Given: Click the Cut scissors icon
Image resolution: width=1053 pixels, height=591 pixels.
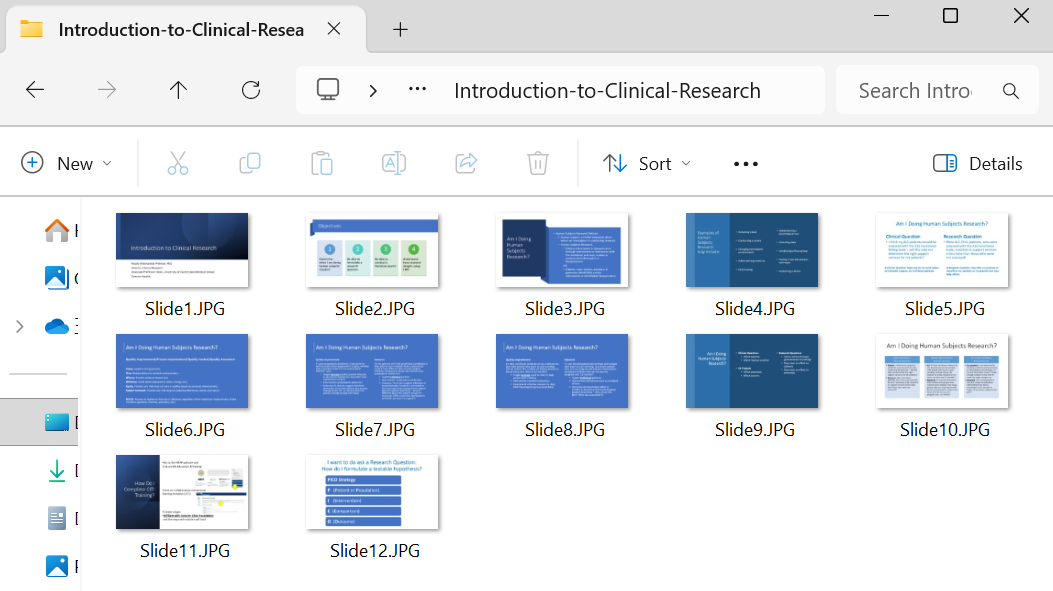Looking at the screenshot, I should [x=178, y=163].
